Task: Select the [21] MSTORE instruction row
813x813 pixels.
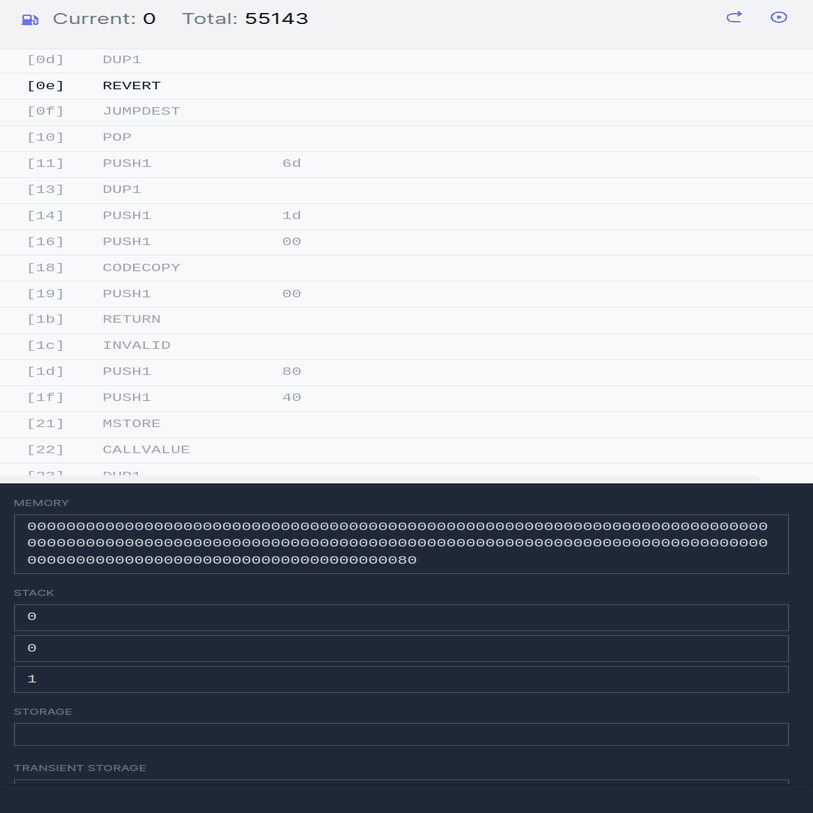Action: tap(406, 424)
